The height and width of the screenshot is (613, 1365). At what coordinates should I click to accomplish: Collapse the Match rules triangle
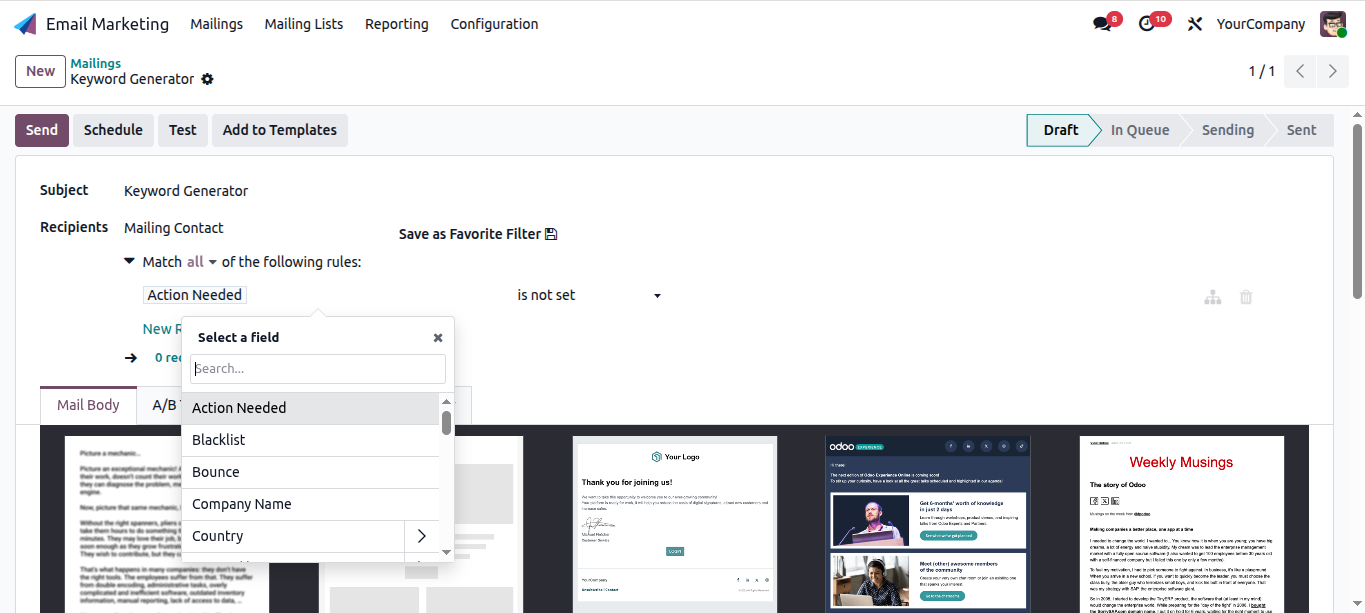click(129, 261)
